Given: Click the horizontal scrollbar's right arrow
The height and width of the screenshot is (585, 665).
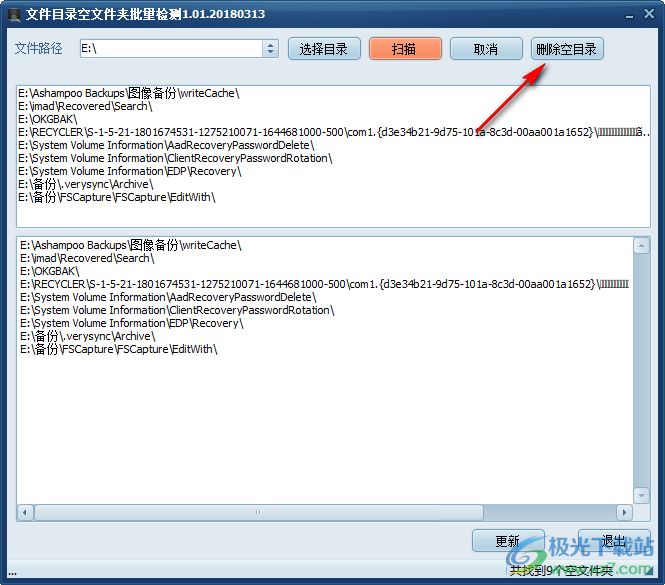Looking at the screenshot, I should tap(625, 512).
